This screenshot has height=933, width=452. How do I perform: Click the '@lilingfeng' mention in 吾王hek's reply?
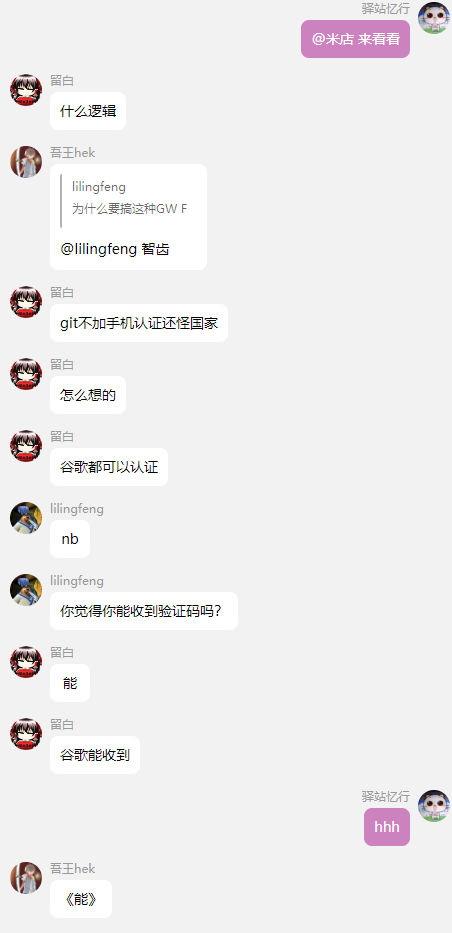99,249
